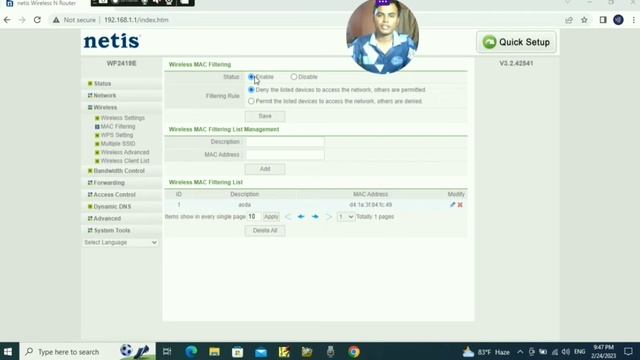
Task: Open Mail app from taskbar
Action: (261, 351)
